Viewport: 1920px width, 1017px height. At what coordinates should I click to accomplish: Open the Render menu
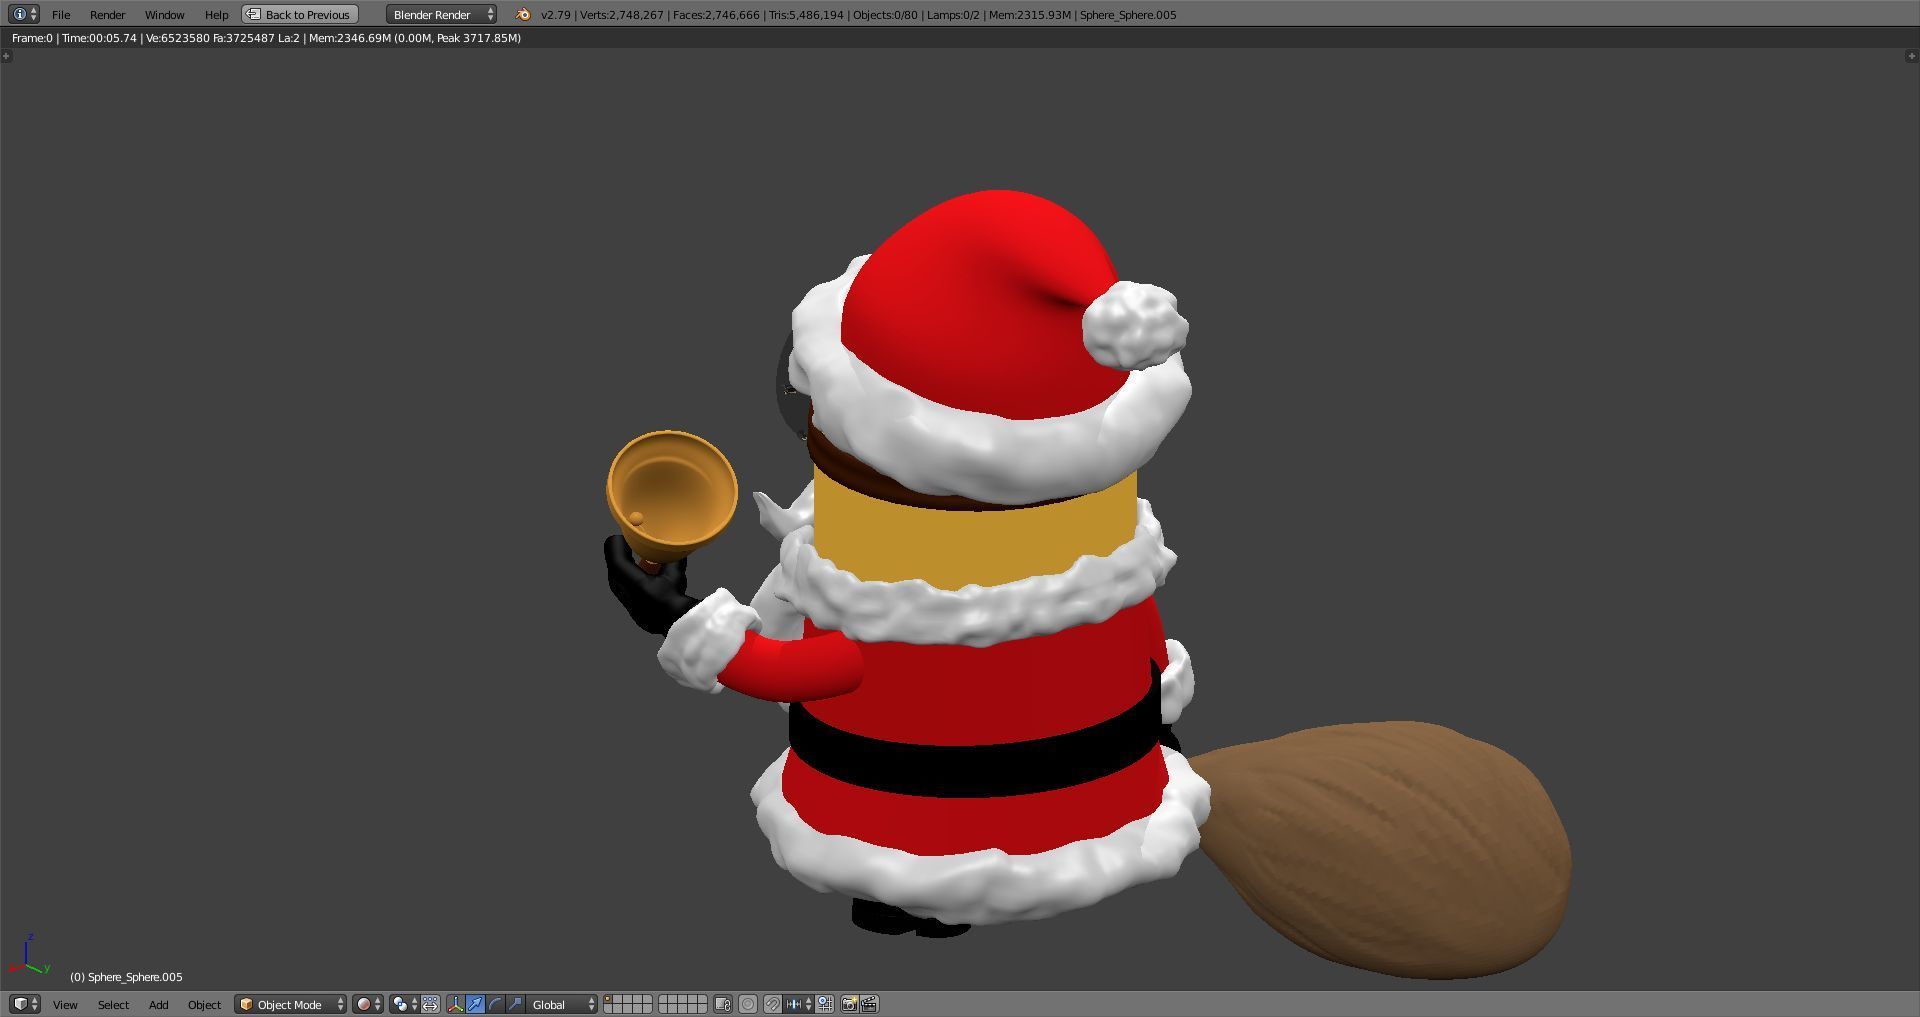pos(108,15)
